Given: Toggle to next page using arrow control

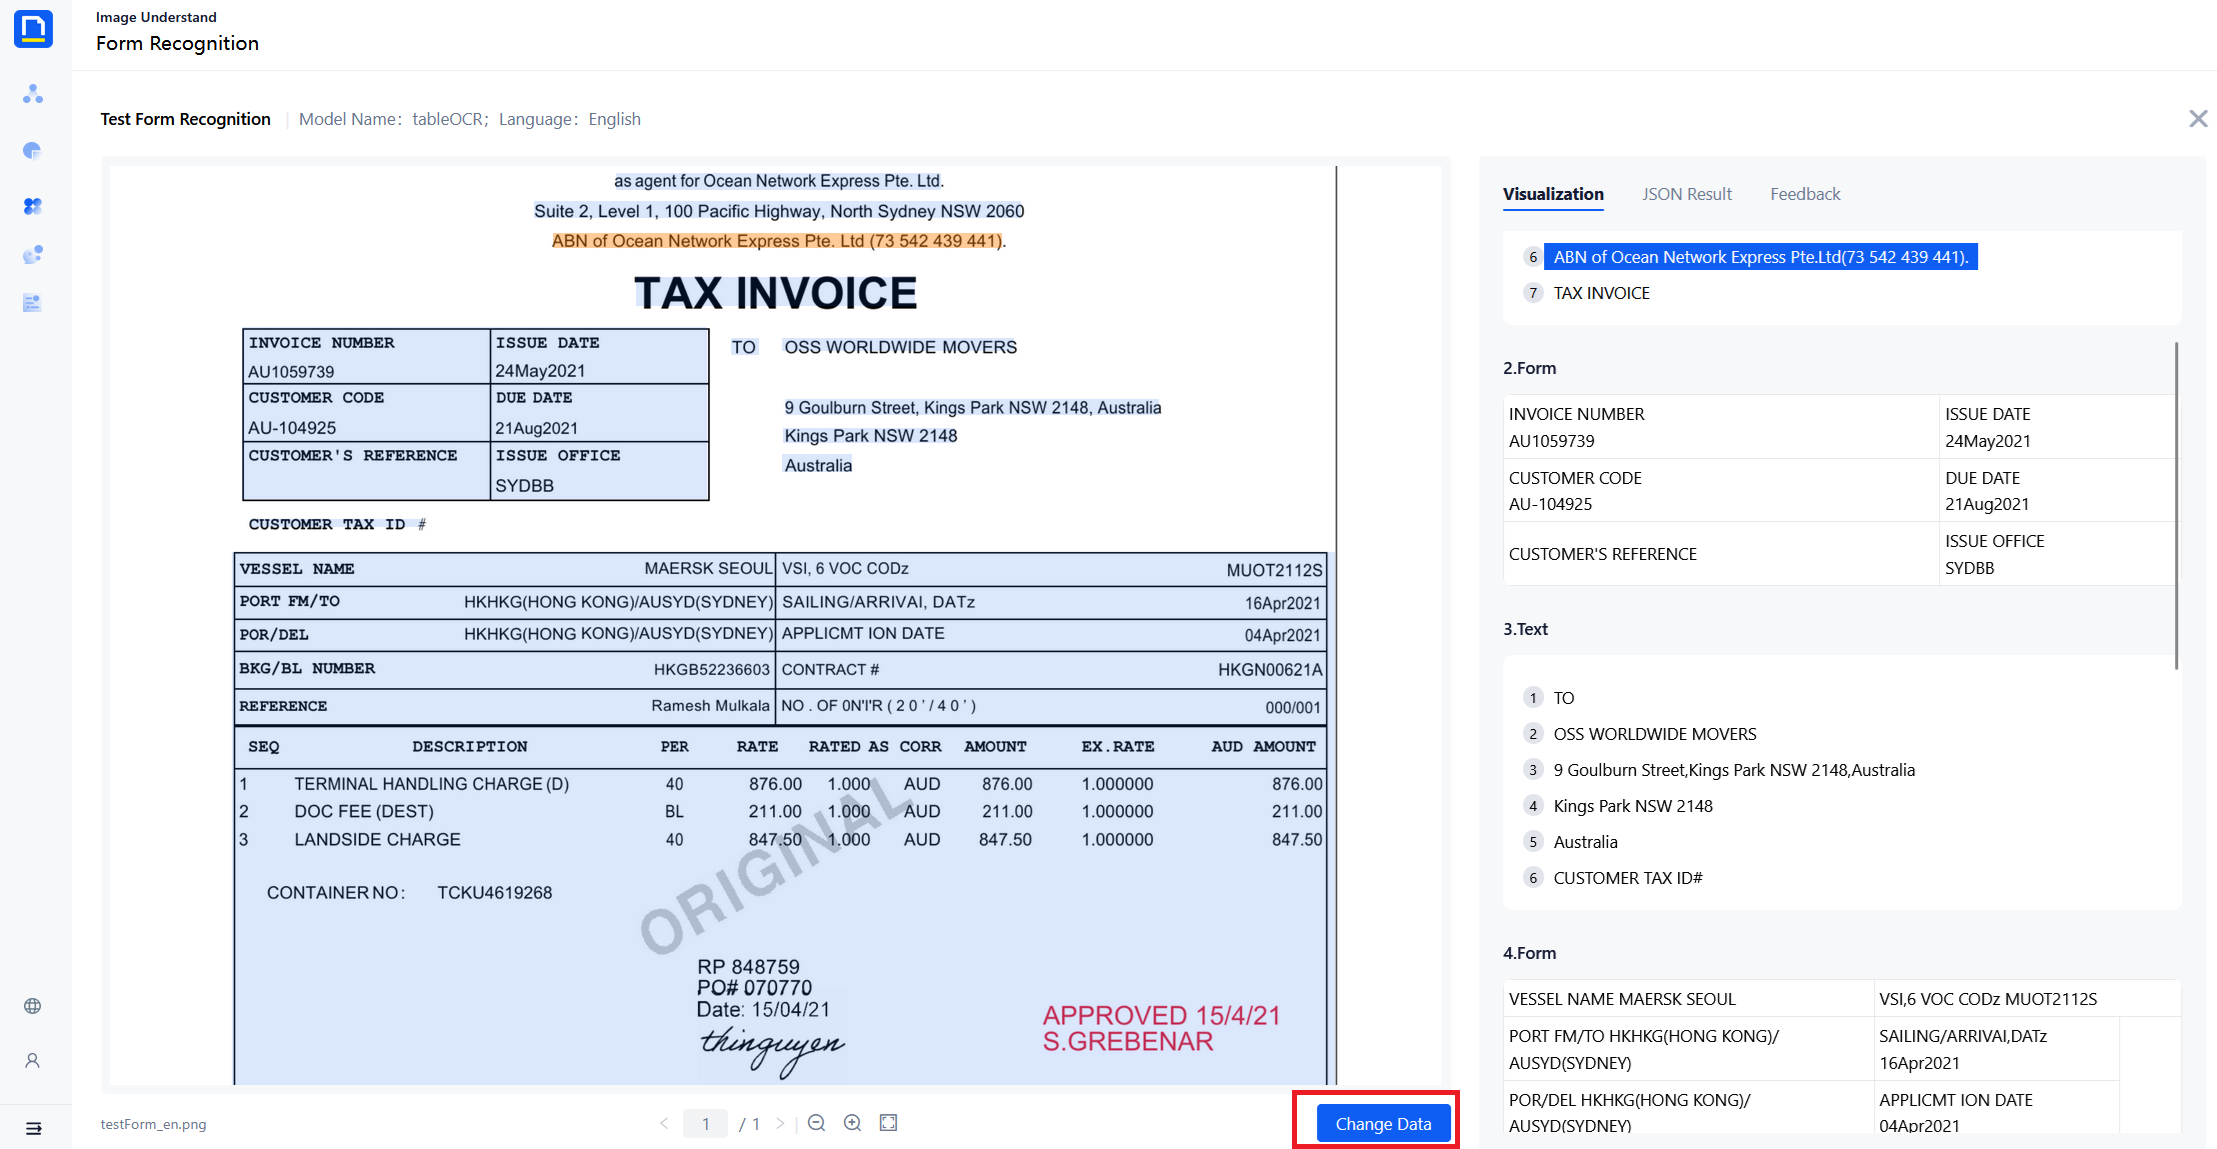Looking at the screenshot, I should point(778,1123).
